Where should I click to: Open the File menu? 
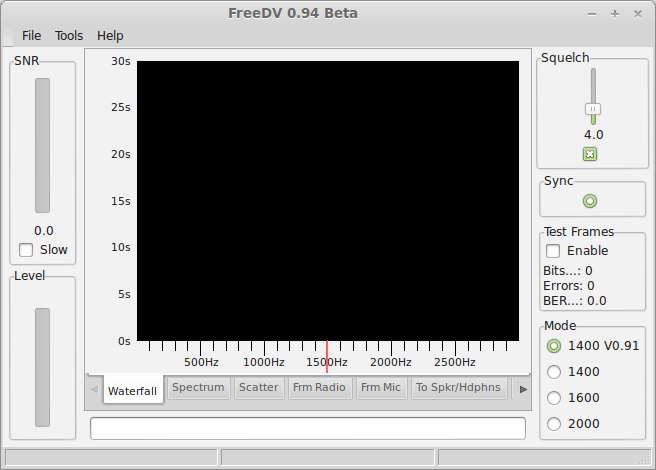(x=31, y=36)
